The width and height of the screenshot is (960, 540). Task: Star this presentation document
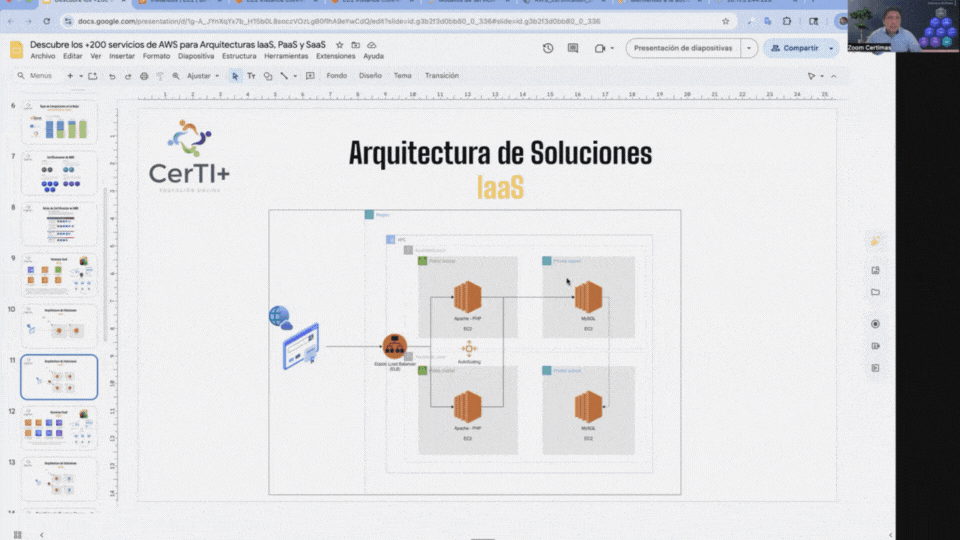[340, 45]
